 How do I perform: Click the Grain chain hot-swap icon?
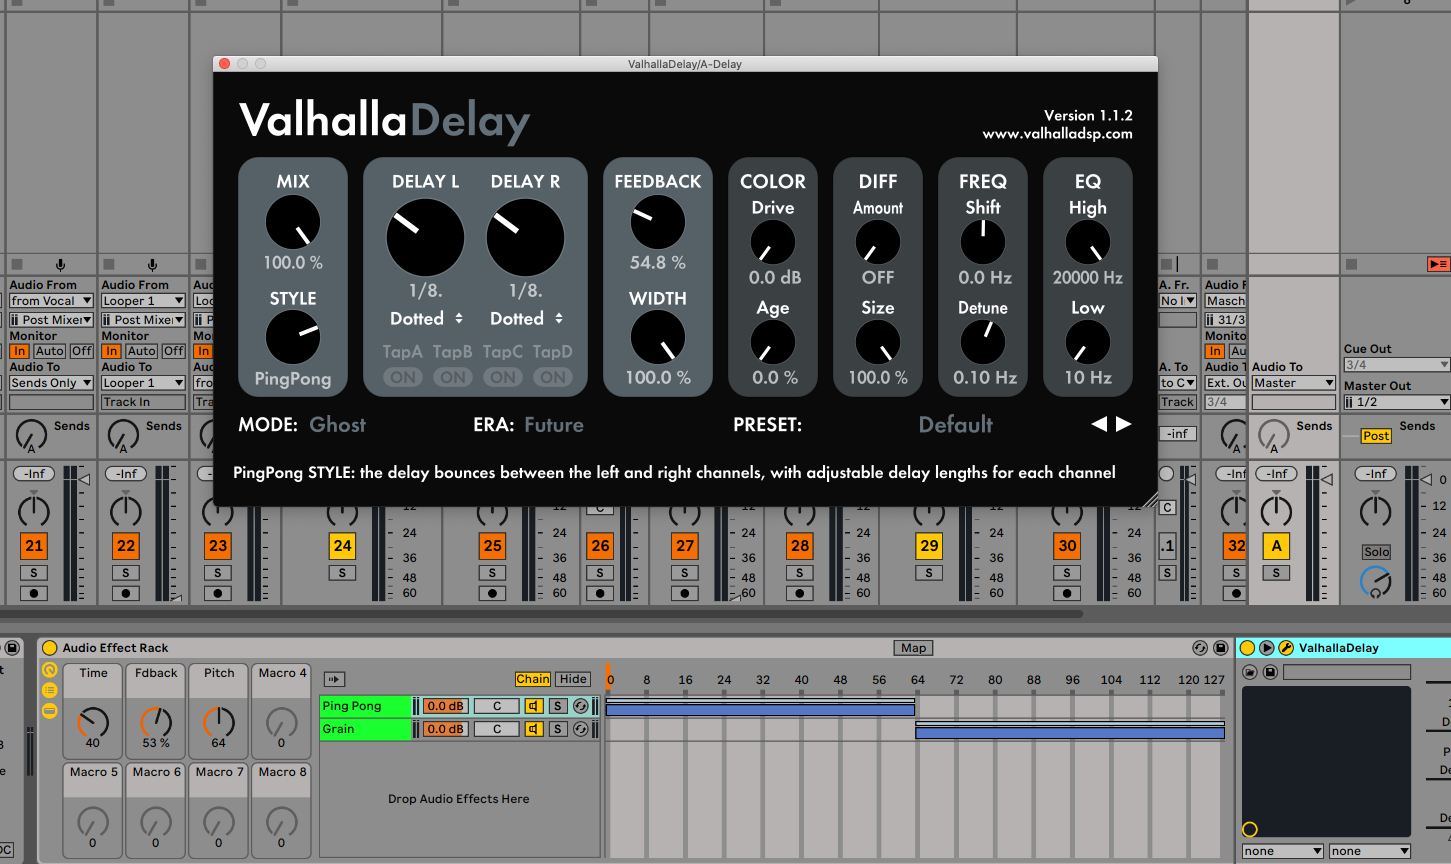(580, 729)
